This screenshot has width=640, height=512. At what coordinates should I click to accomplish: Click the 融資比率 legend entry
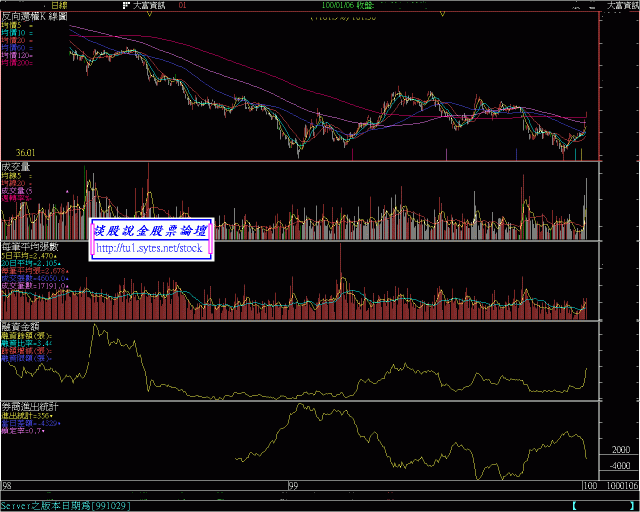click(x=27, y=343)
